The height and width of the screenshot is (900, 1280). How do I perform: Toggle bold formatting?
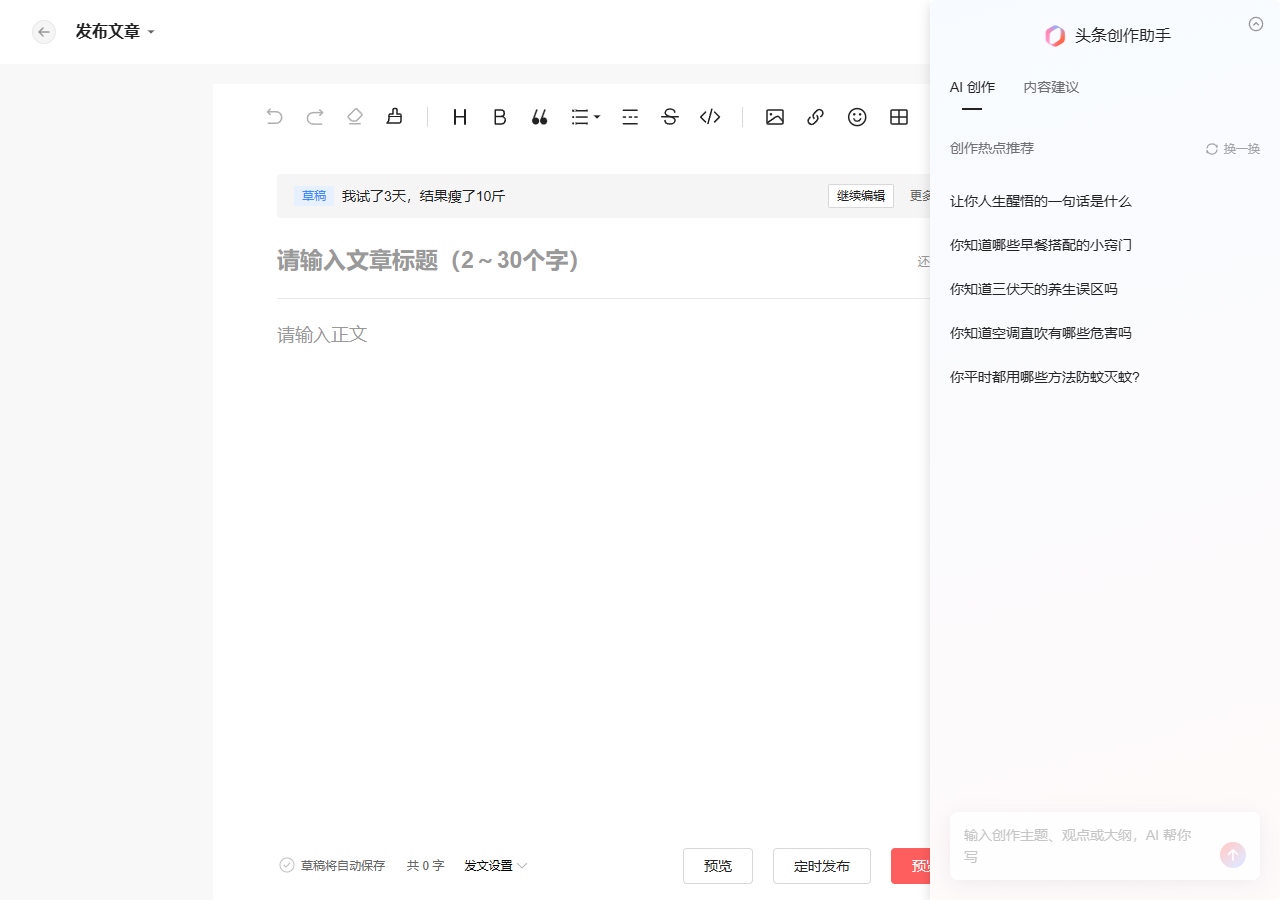(x=500, y=117)
